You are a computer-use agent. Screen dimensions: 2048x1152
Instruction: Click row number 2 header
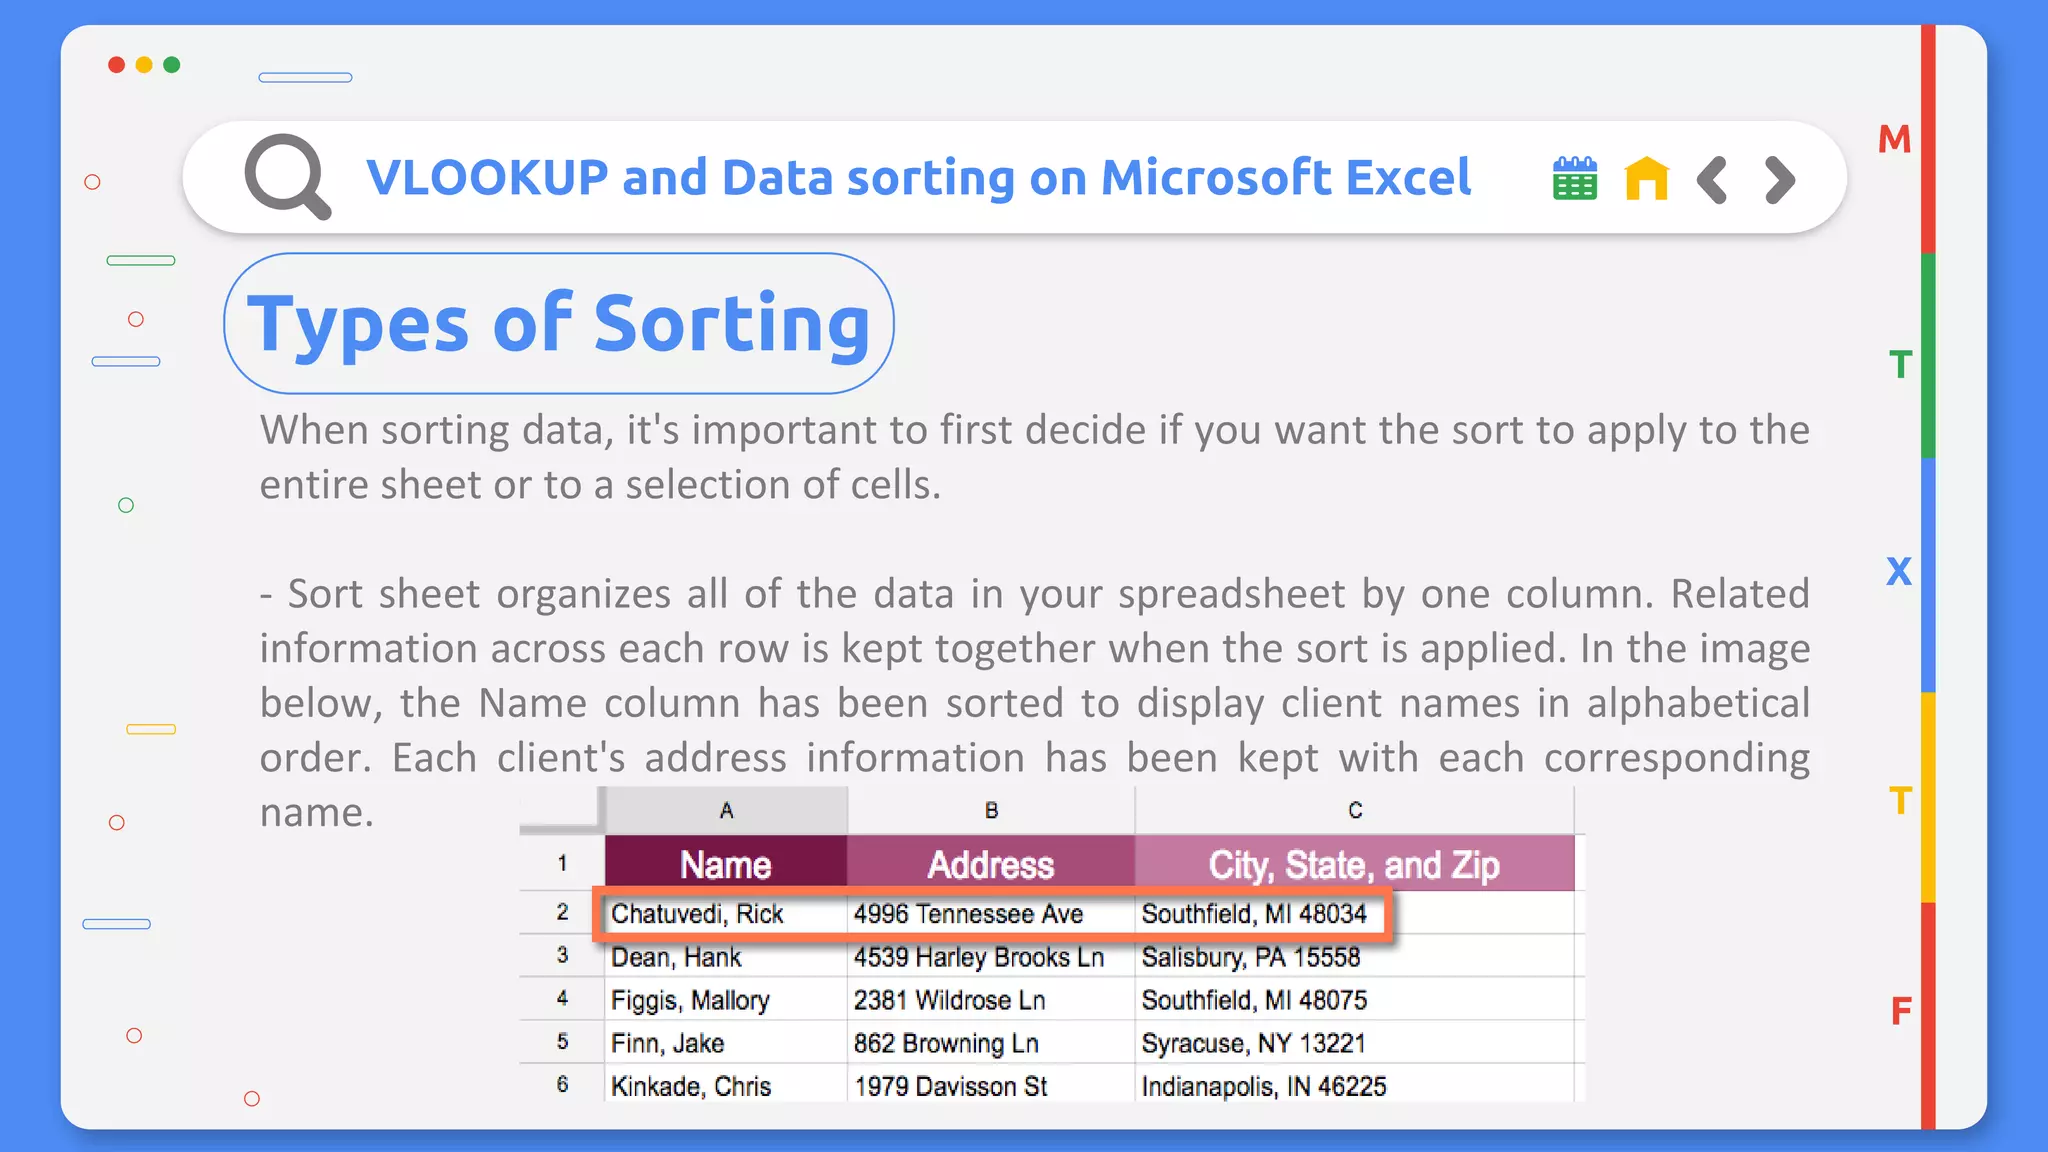562,912
